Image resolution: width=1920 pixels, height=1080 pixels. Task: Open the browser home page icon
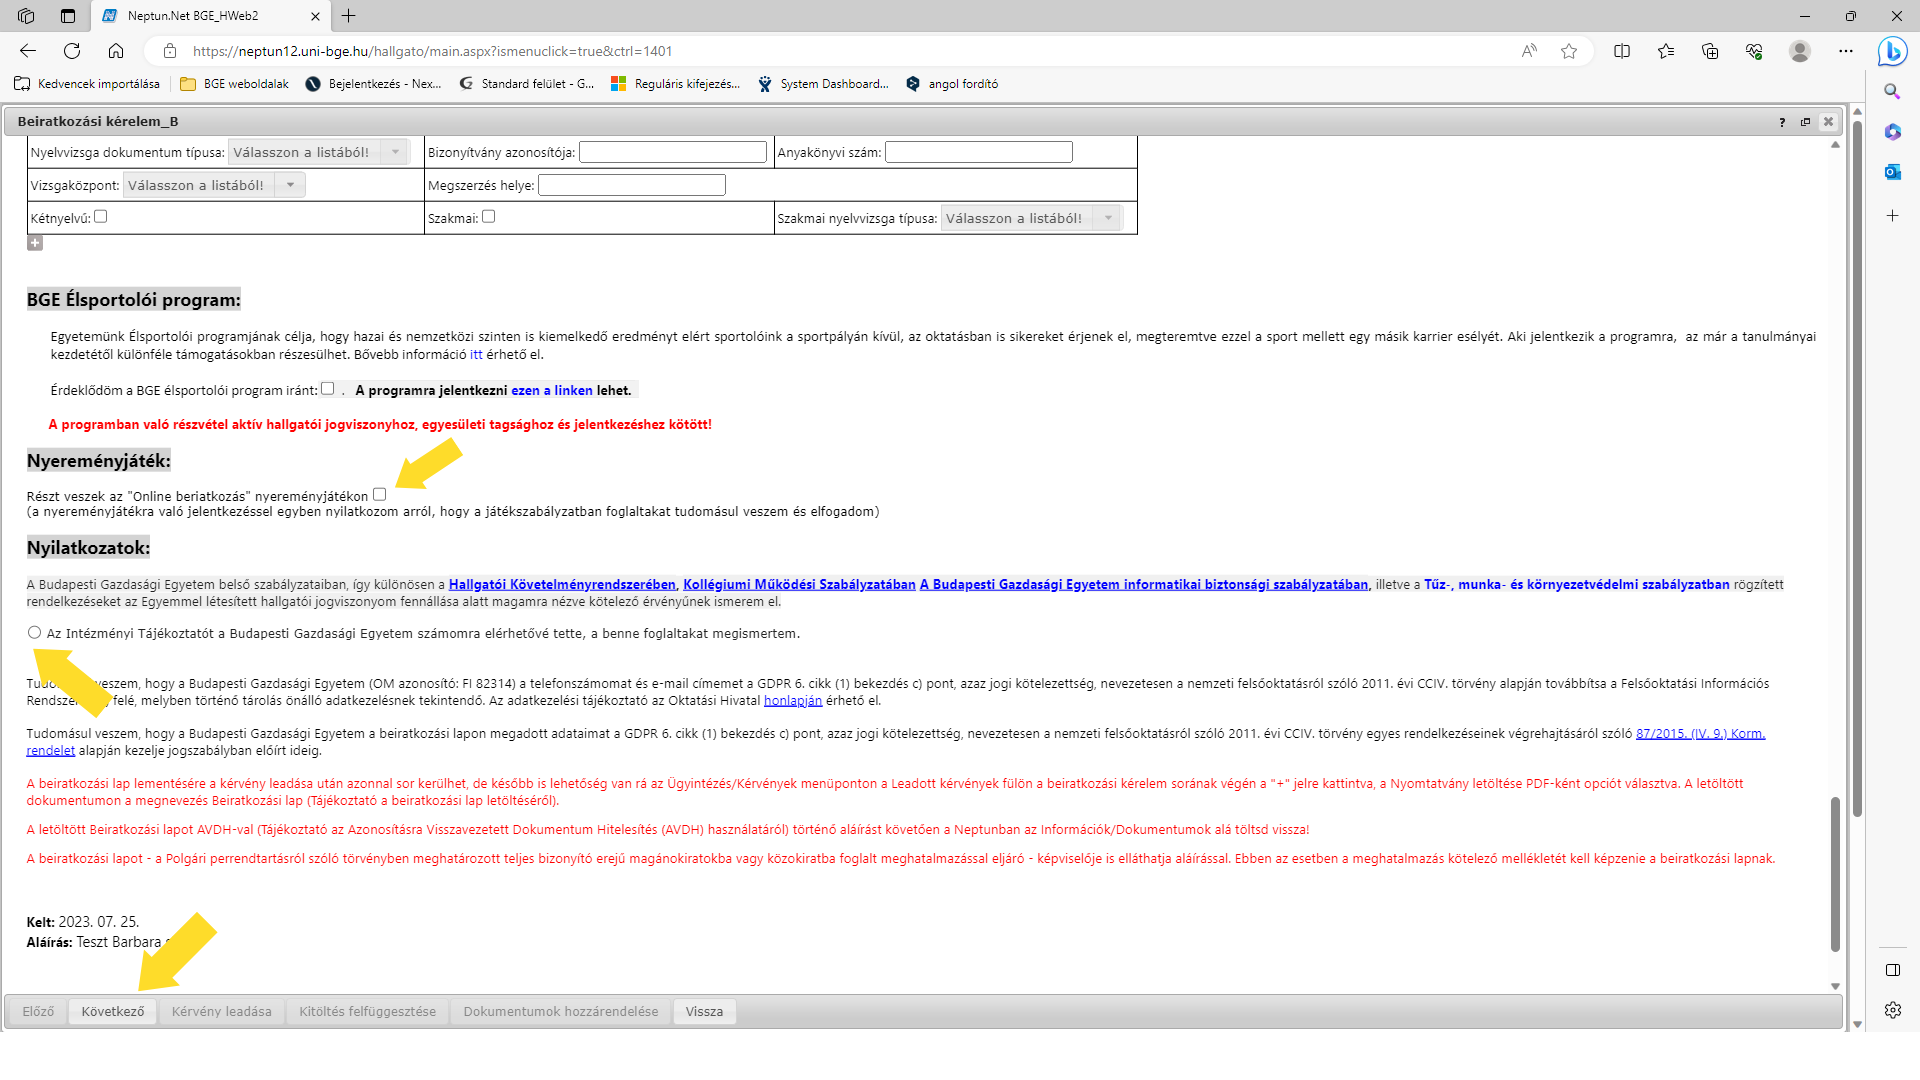click(116, 51)
